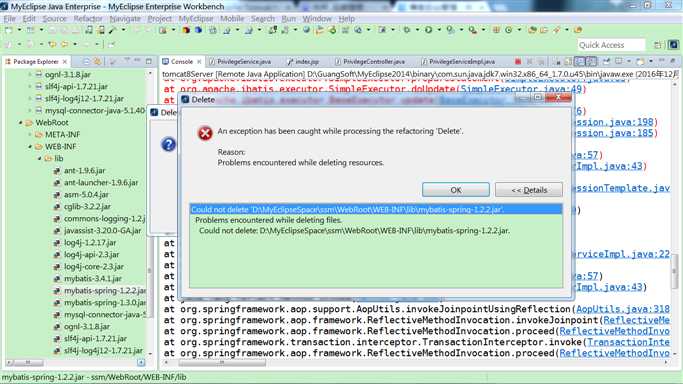The image size is (683, 384).
Task: Collapse the lib folder node
Action: 40,158
